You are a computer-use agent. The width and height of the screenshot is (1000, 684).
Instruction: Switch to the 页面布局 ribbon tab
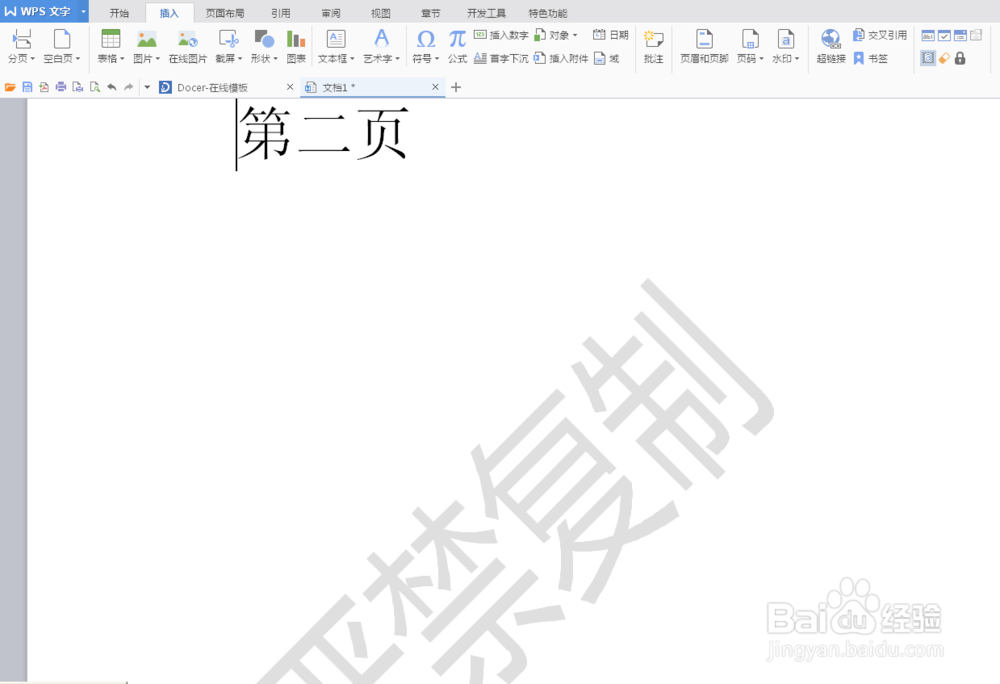(x=223, y=13)
